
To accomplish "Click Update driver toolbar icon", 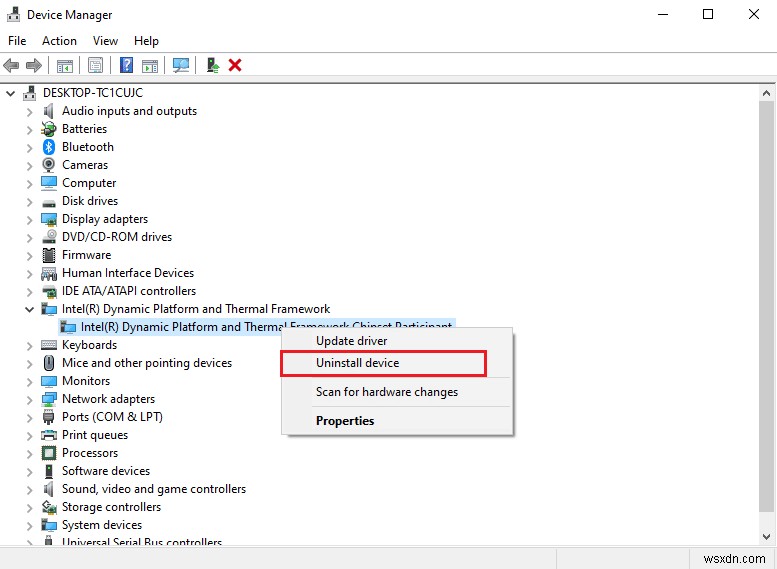I will 213,65.
